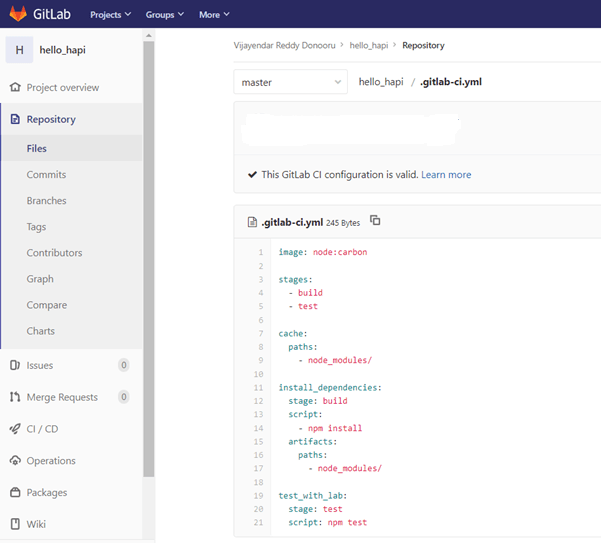601x543 pixels.
Task: Click the Merge Requests count badge
Action: (123, 397)
